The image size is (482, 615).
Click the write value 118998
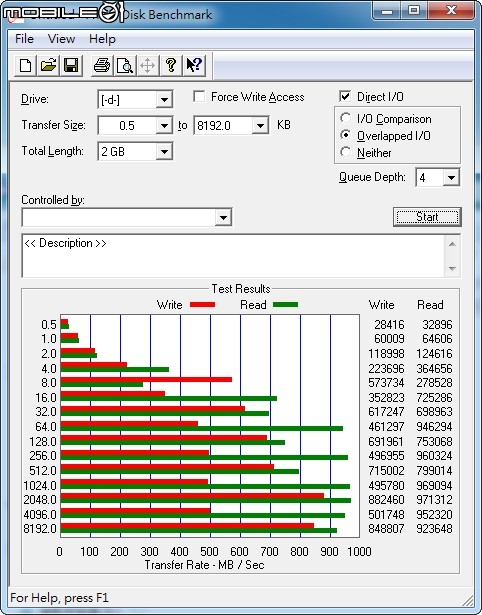tap(386, 353)
